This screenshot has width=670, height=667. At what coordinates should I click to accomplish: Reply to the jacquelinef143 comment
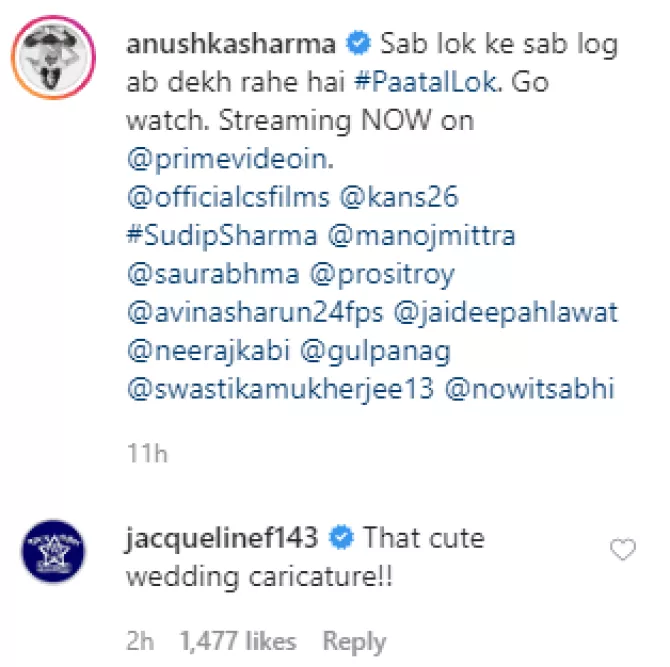click(x=355, y=642)
